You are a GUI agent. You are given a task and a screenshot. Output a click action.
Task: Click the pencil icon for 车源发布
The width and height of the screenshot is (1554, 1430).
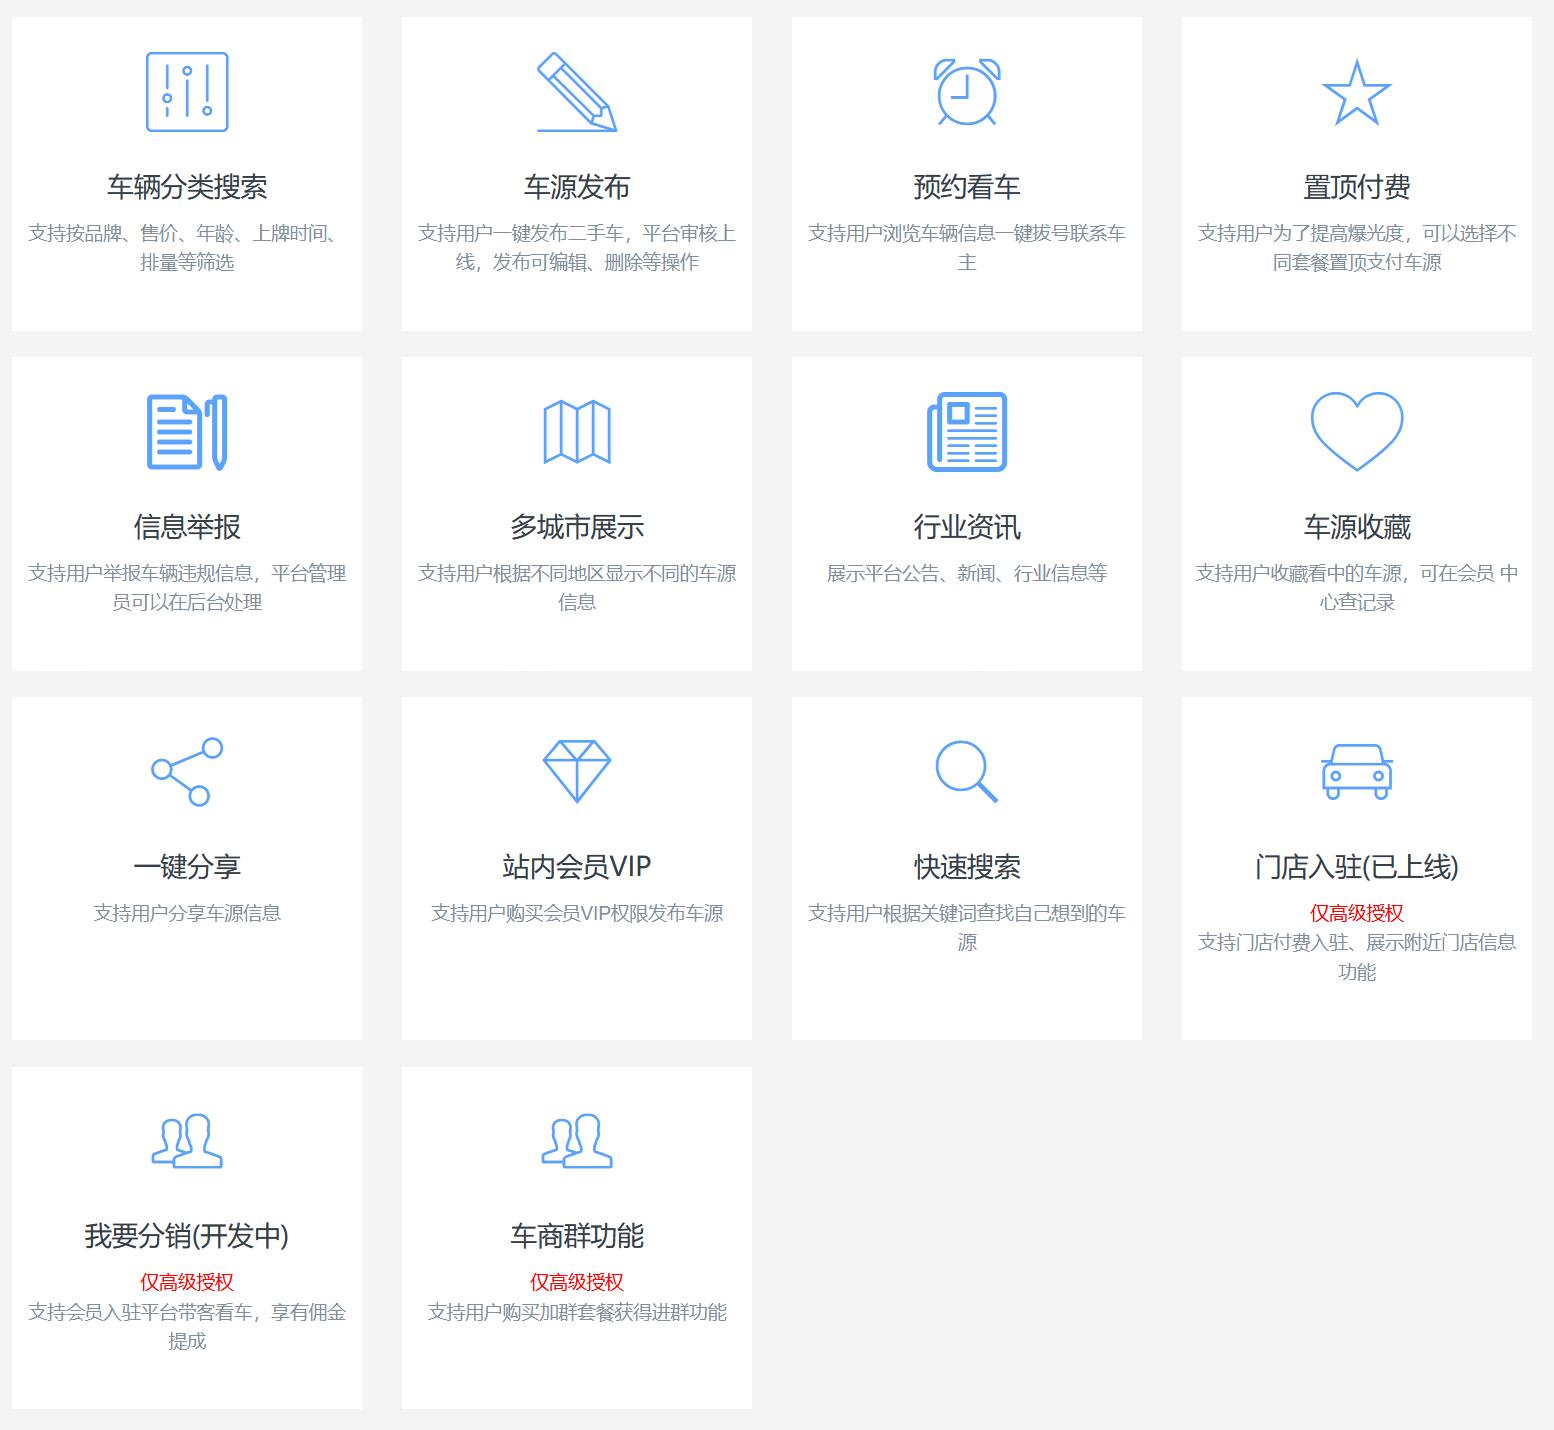575,92
